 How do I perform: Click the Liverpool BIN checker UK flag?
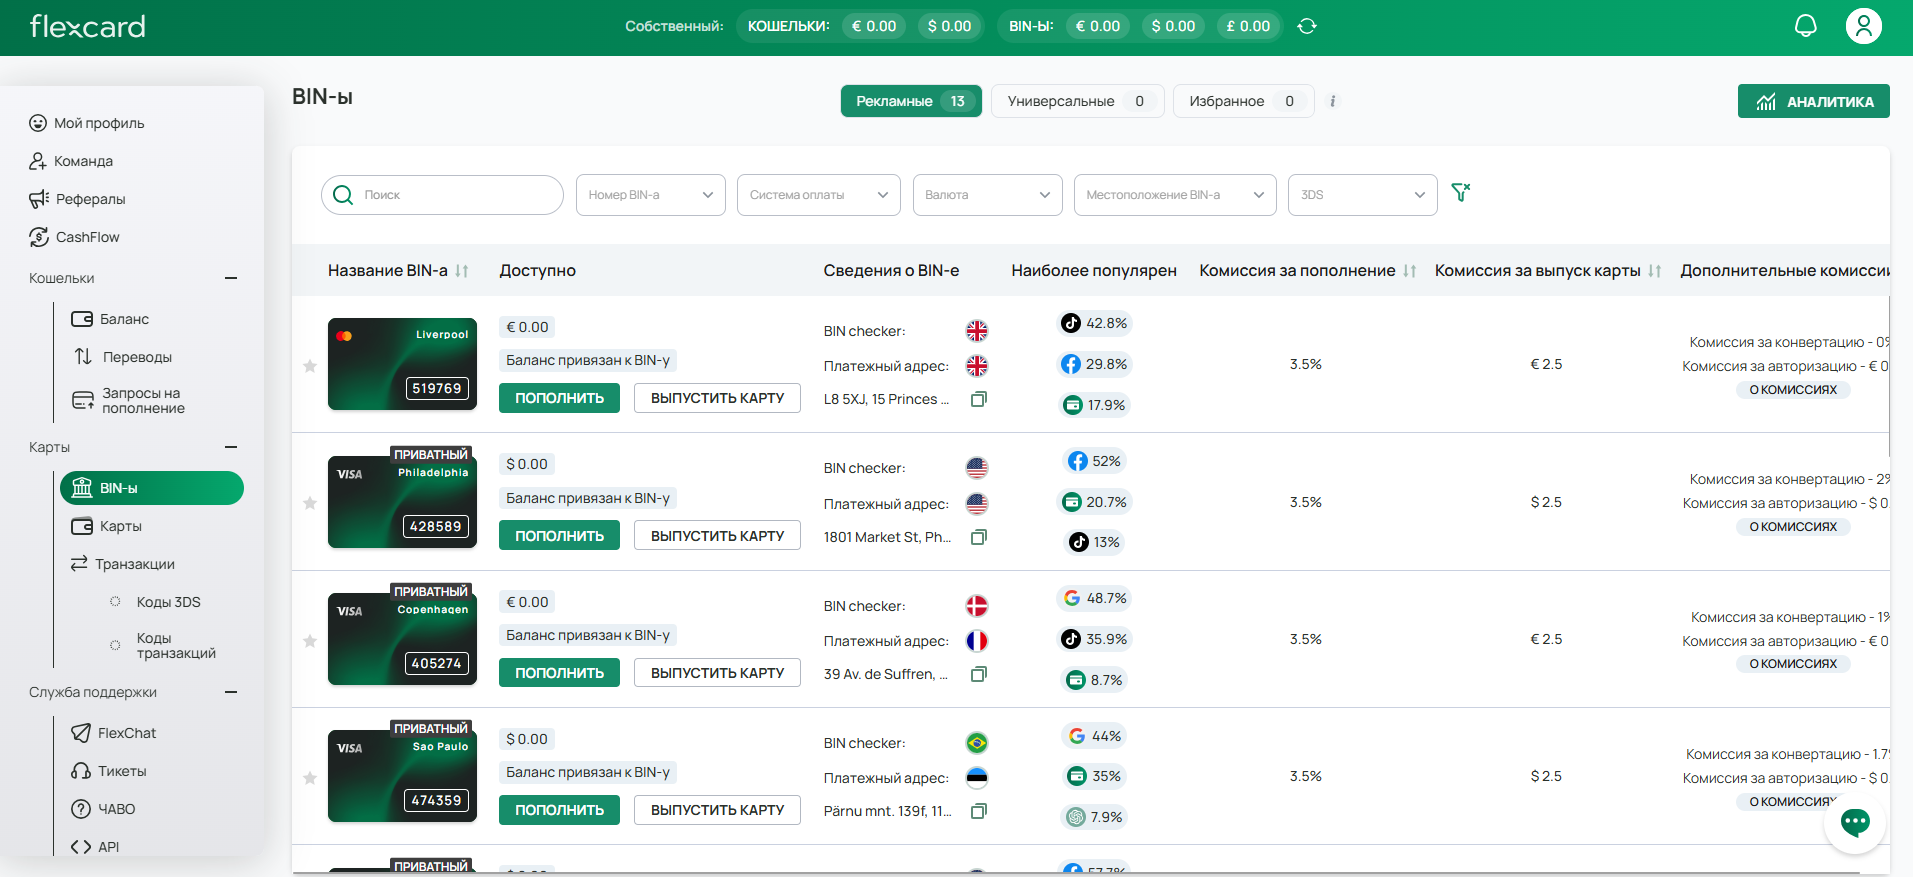977,331
